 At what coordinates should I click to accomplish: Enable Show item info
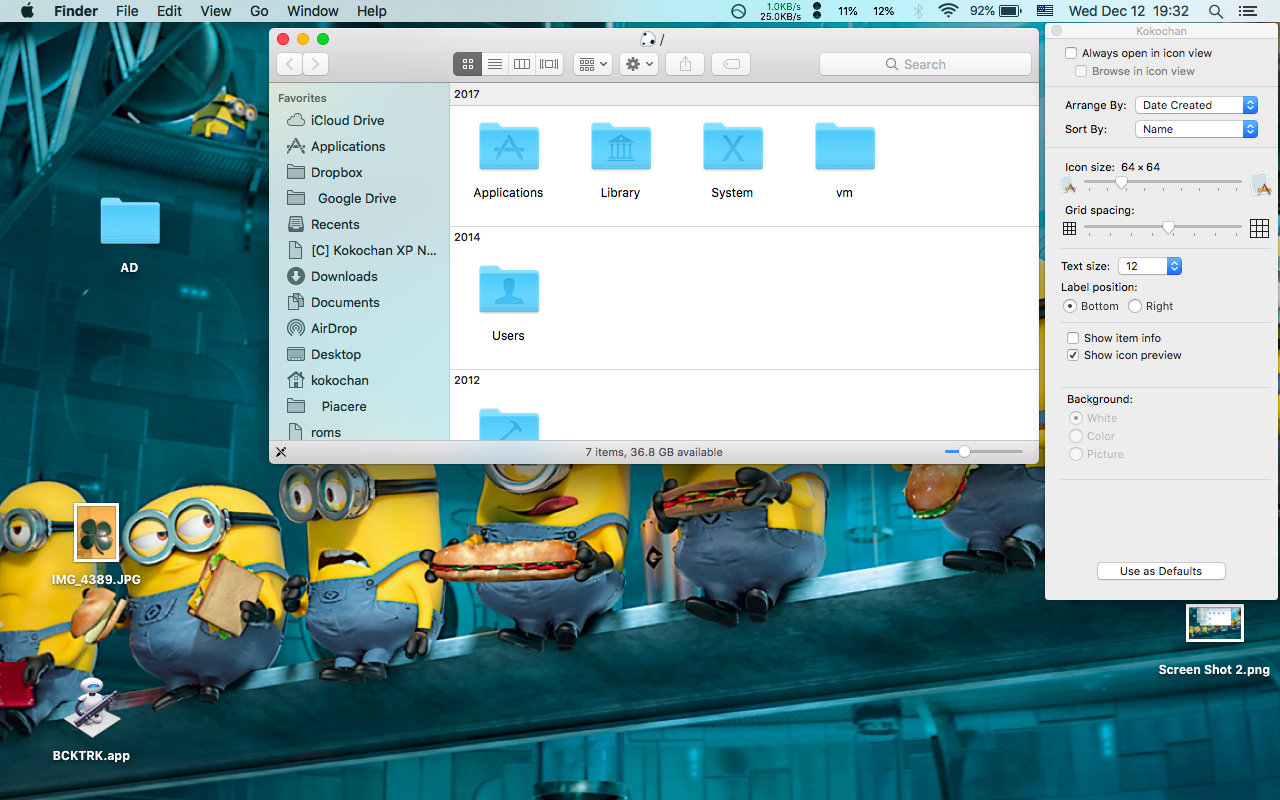point(1073,338)
